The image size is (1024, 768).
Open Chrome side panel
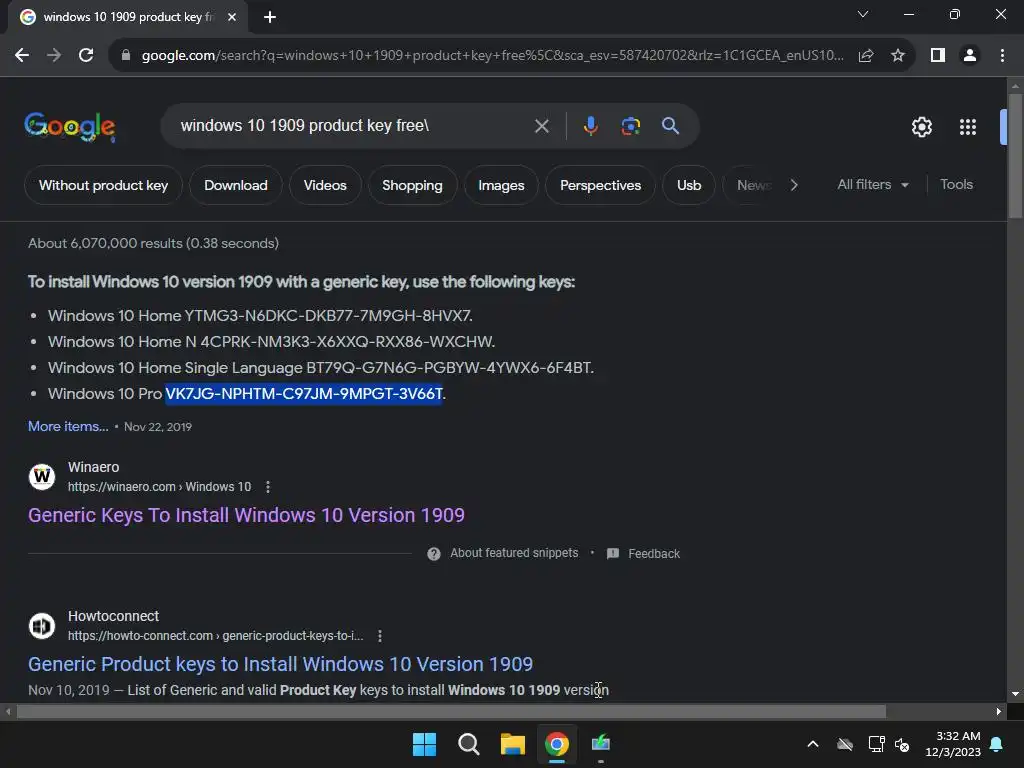(938, 56)
